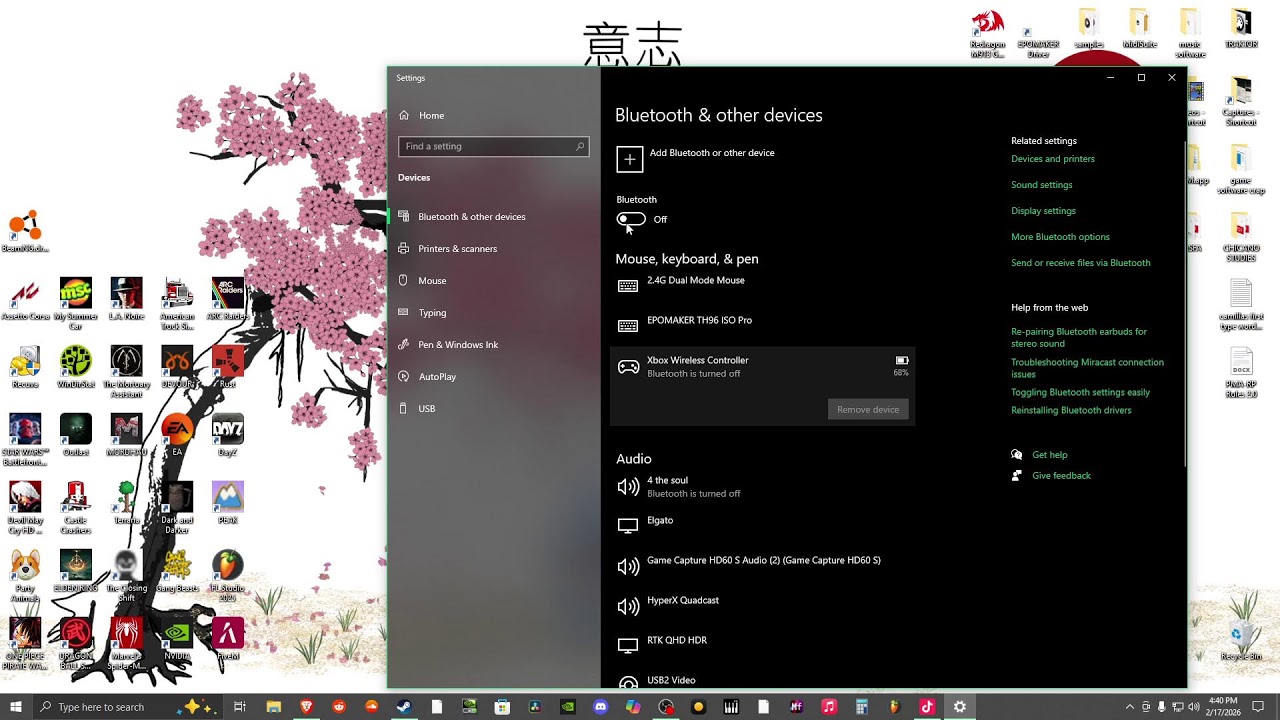Image resolution: width=1280 pixels, height=720 pixels.
Task: Open Discord from the taskbar
Action: tap(600, 707)
